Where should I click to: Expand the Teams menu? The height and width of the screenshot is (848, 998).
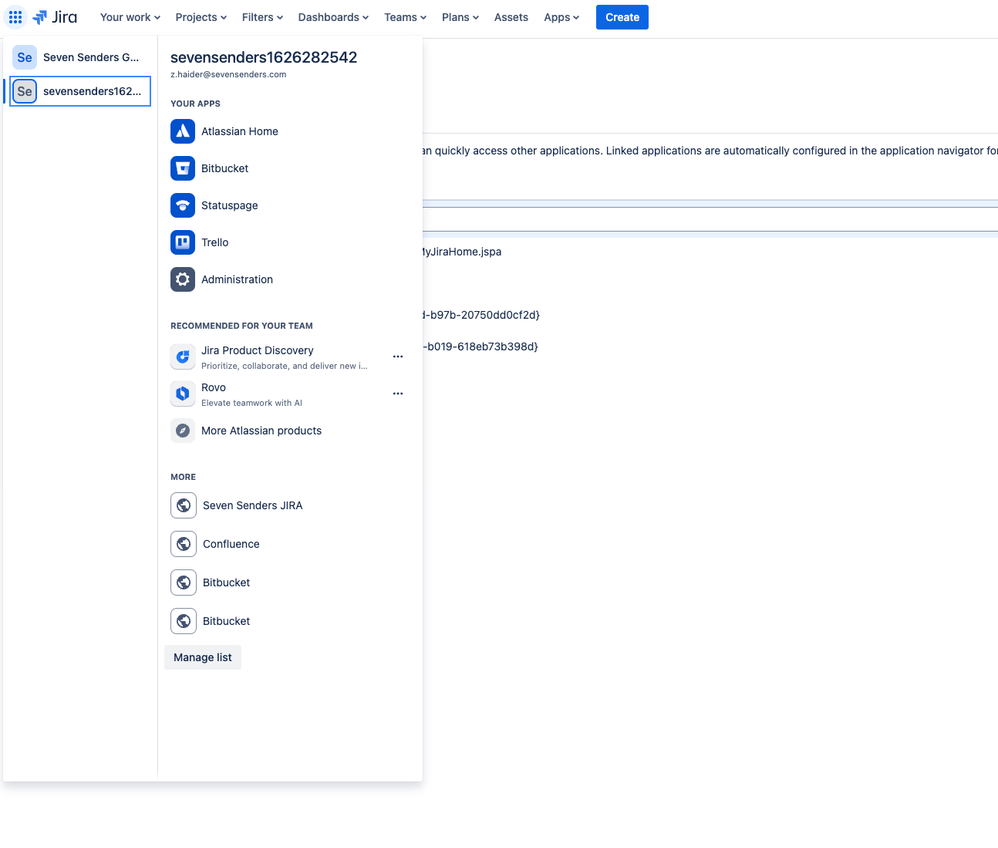click(405, 17)
